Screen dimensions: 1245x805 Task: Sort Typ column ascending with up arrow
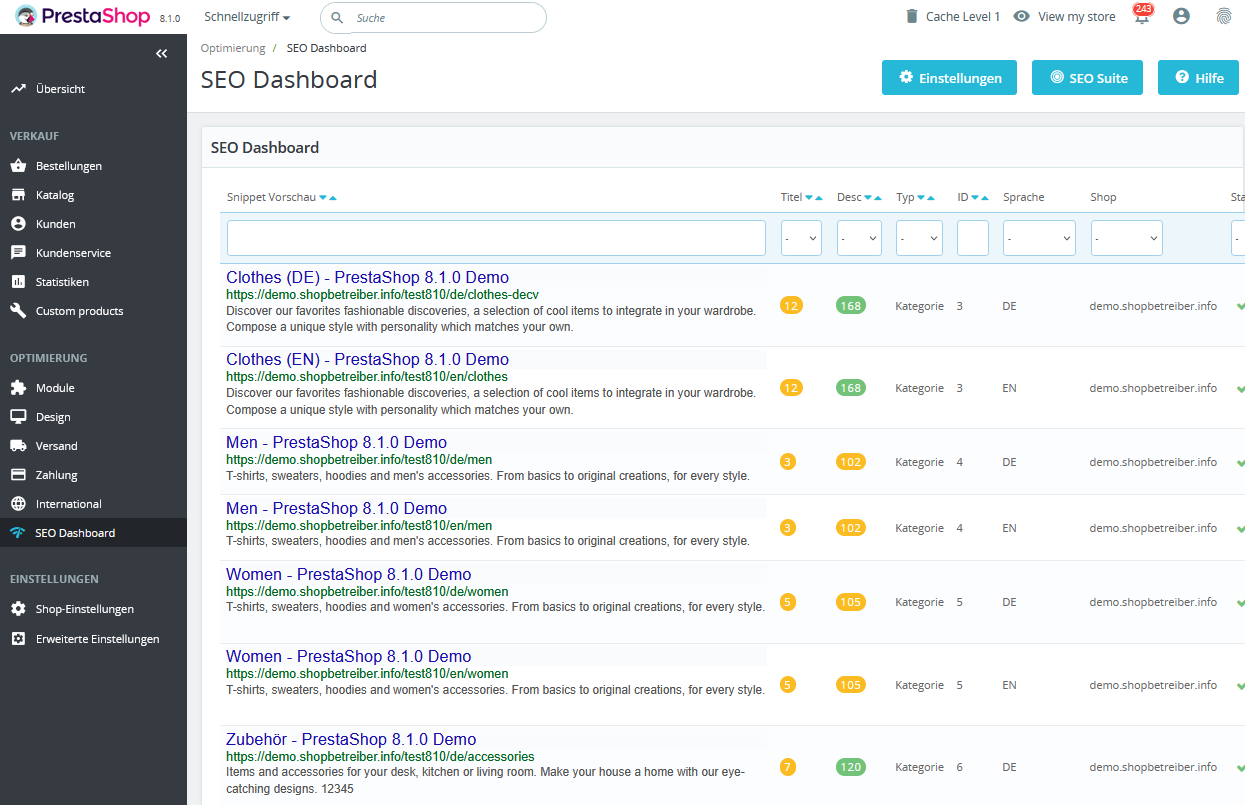(931, 198)
